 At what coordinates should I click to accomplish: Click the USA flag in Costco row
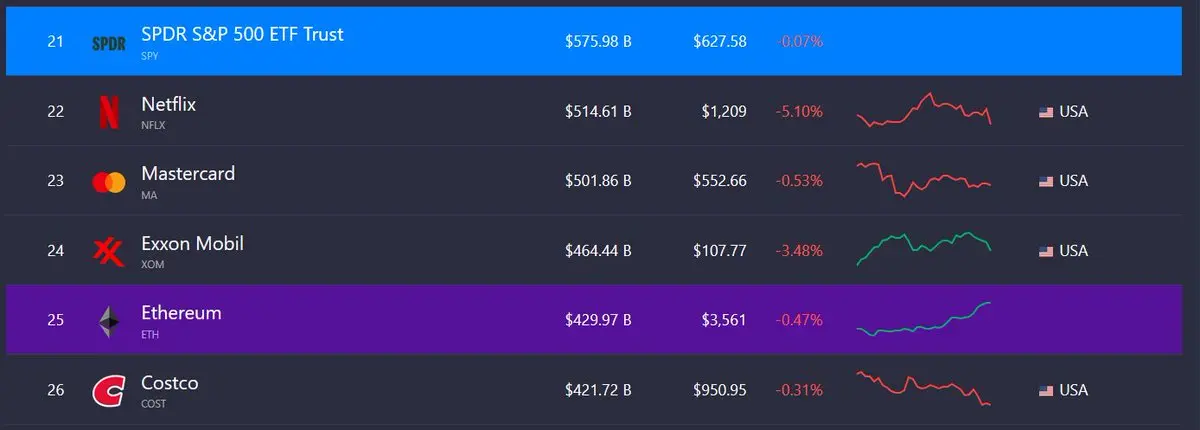(1046, 390)
